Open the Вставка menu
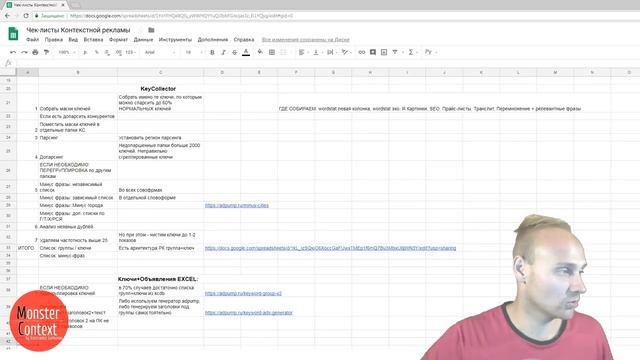 point(93,40)
